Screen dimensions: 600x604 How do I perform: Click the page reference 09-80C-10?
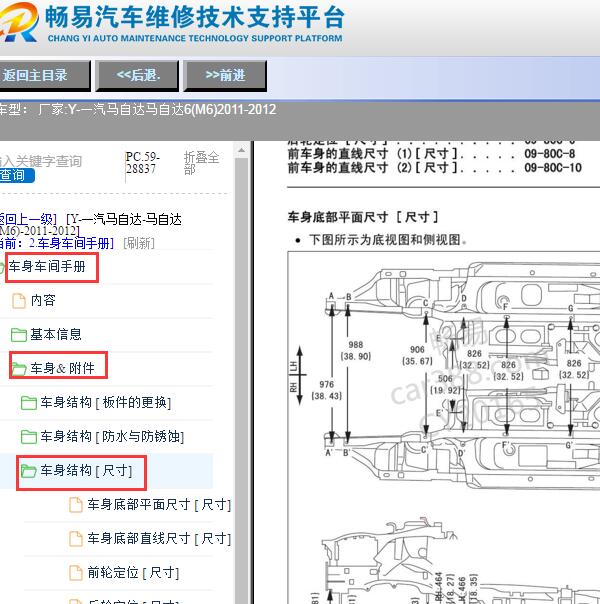tap(553, 168)
